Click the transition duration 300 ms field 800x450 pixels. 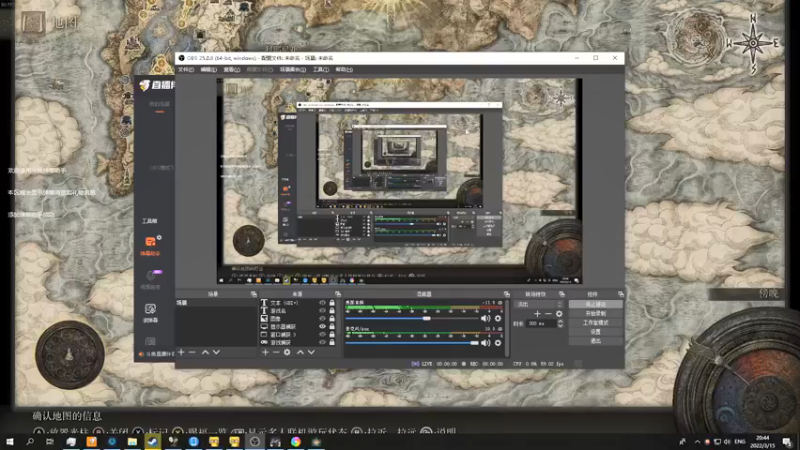tap(542, 323)
